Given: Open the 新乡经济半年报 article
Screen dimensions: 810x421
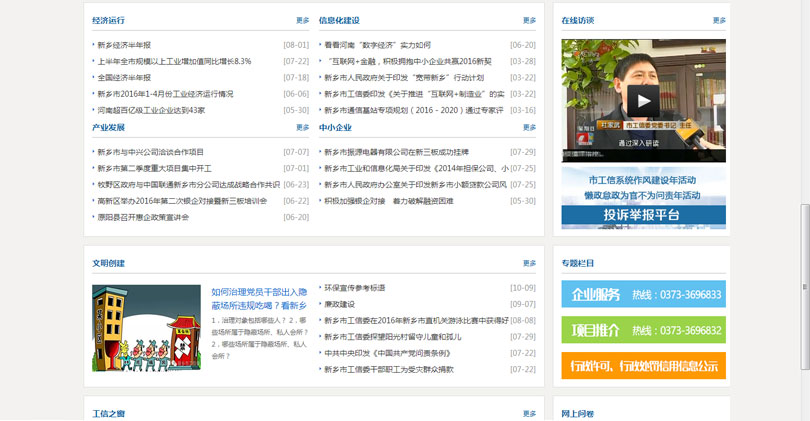Looking at the screenshot, I should (x=124, y=45).
